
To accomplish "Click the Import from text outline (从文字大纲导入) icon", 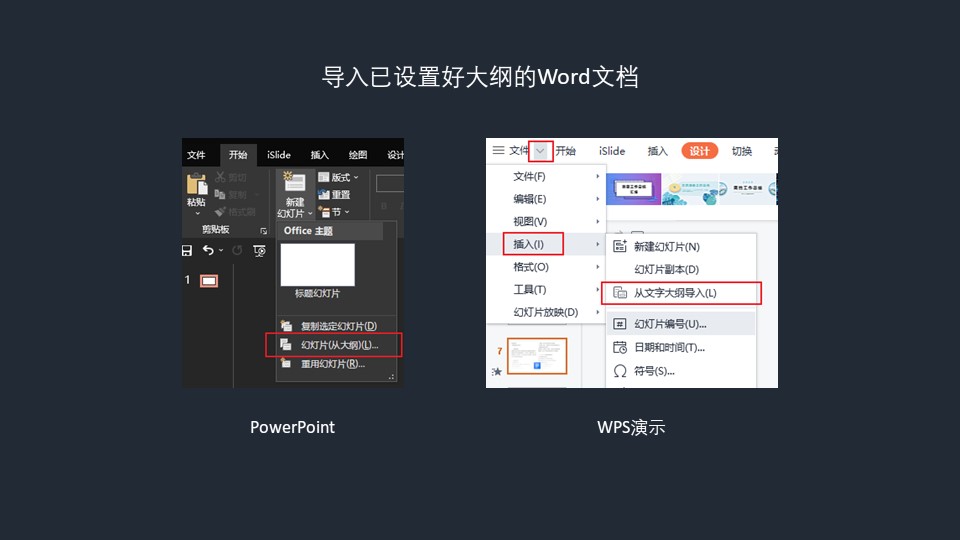I will click(x=620, y=293).
